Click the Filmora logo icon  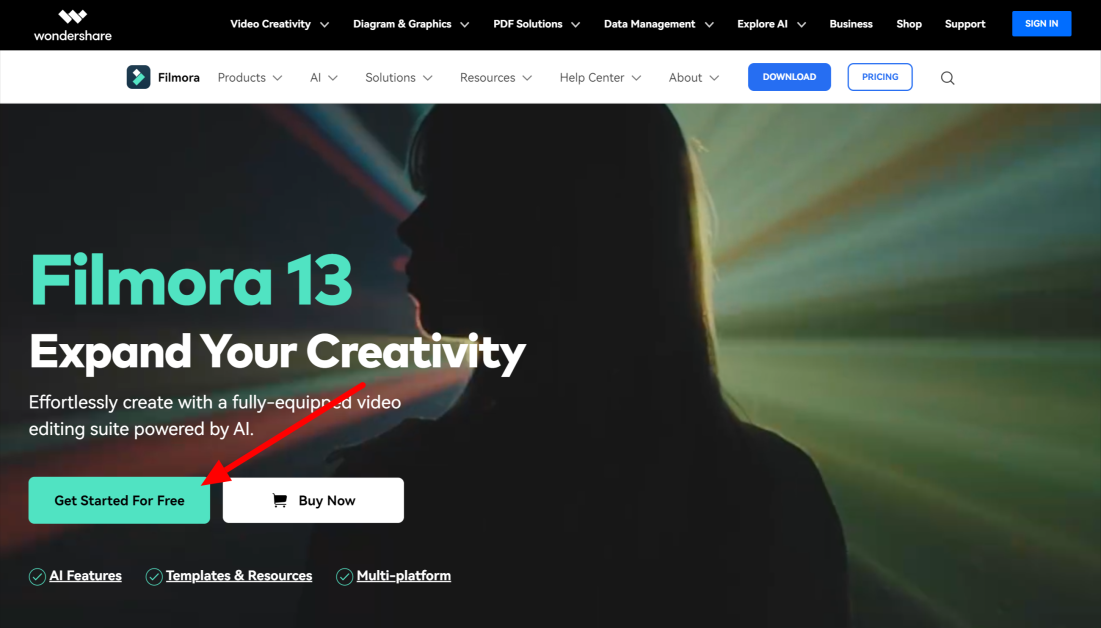[x=138, y=77]
